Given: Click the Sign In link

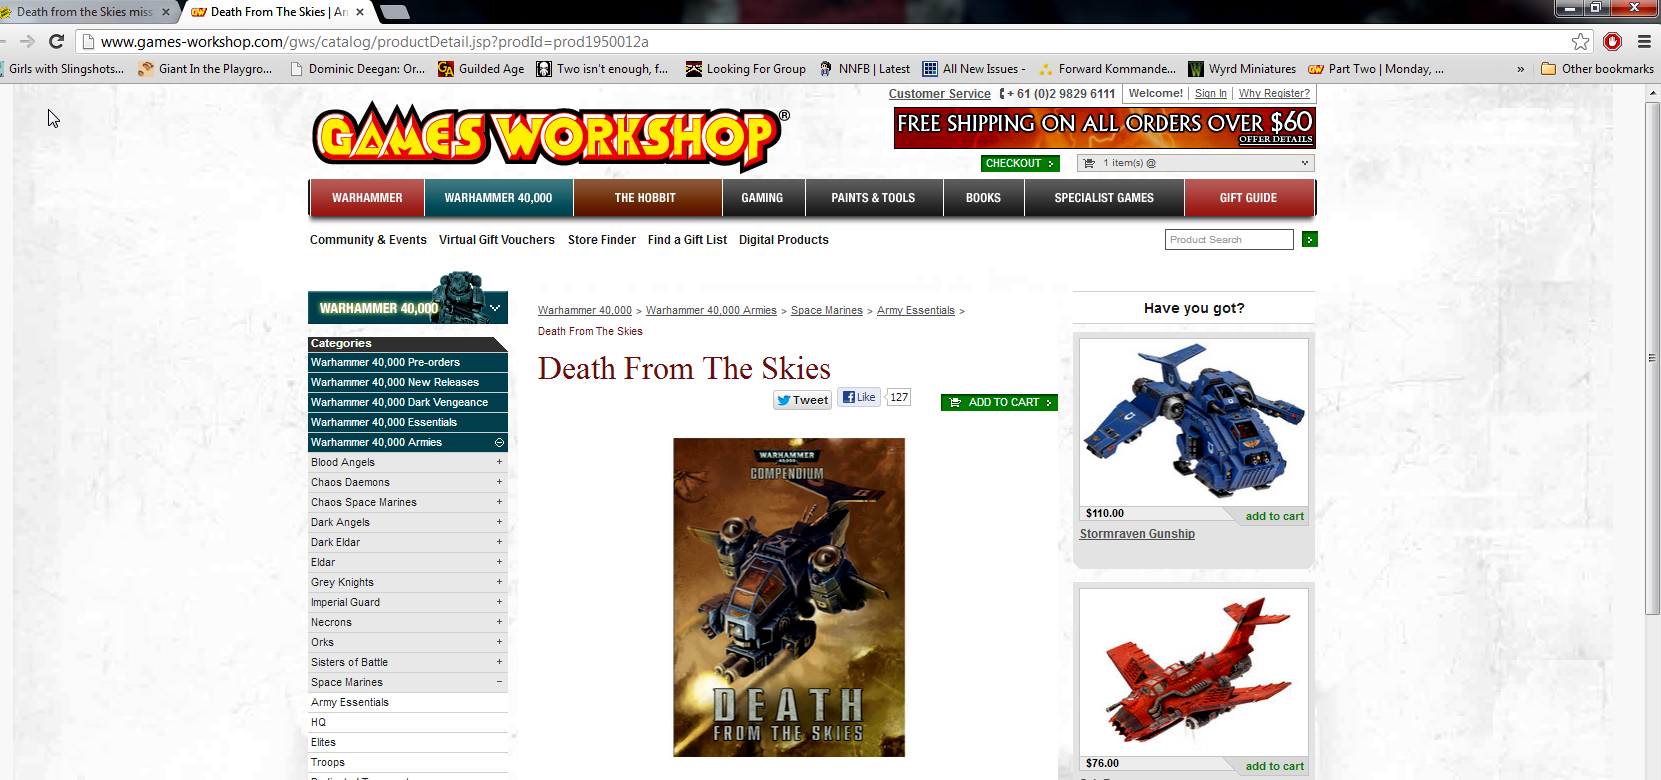Looking at the screenshot, I should click(x=1210, y=94).
